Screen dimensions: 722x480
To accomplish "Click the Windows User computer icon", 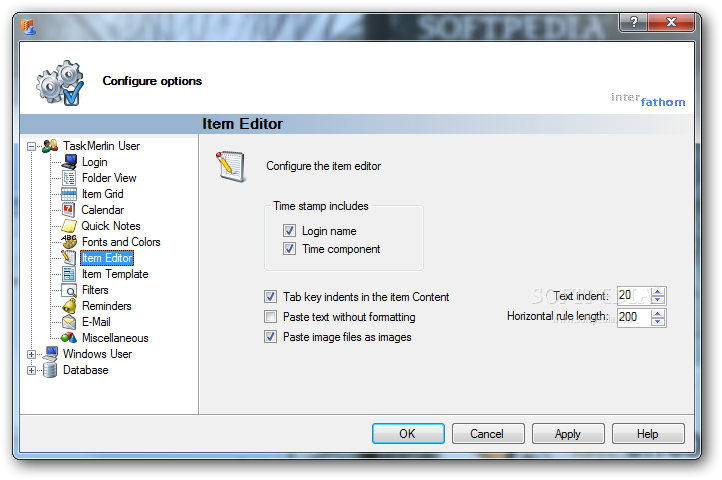I will [x=50, y=354].
